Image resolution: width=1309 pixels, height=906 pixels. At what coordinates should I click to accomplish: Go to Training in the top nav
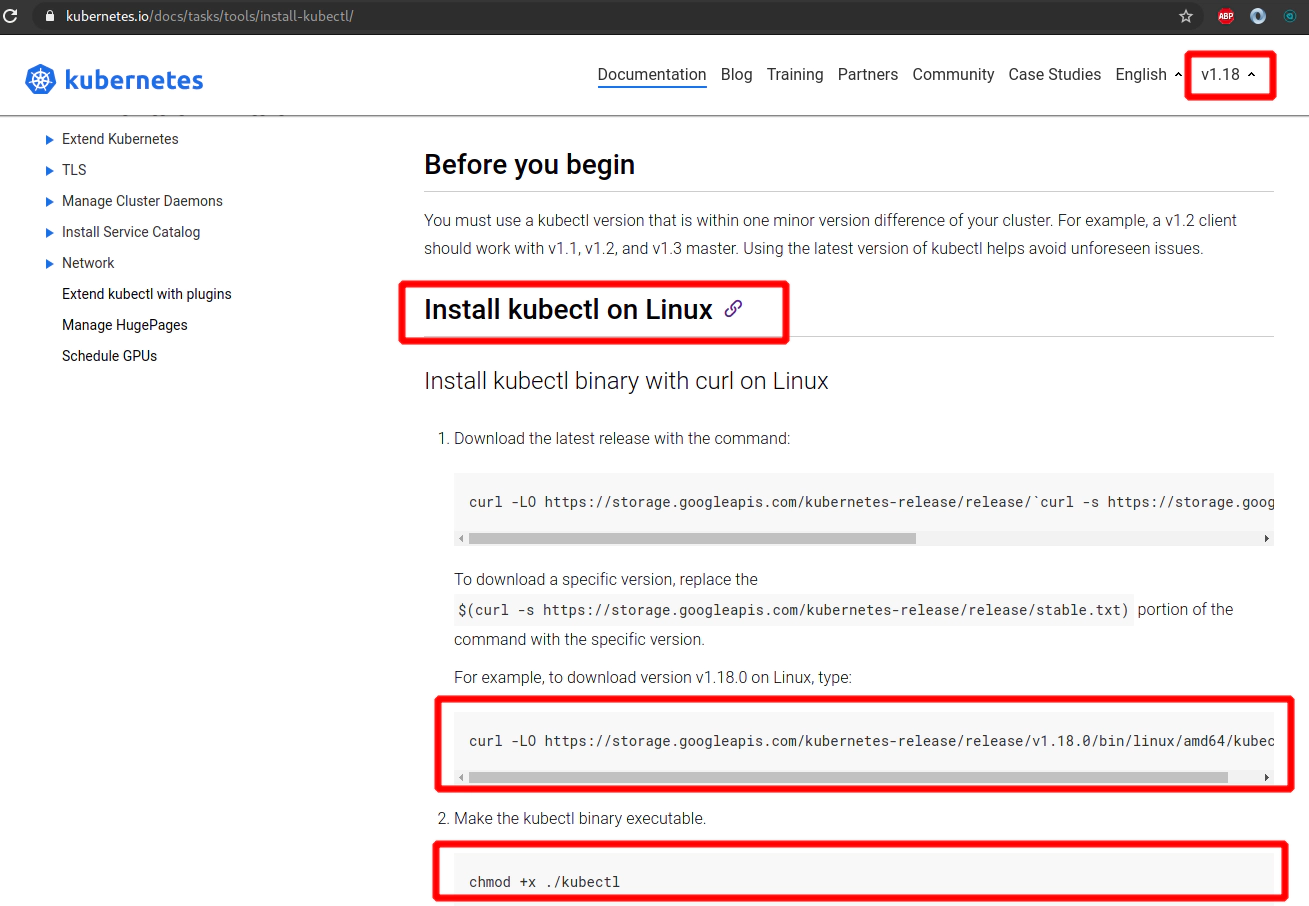pos(795,75)
